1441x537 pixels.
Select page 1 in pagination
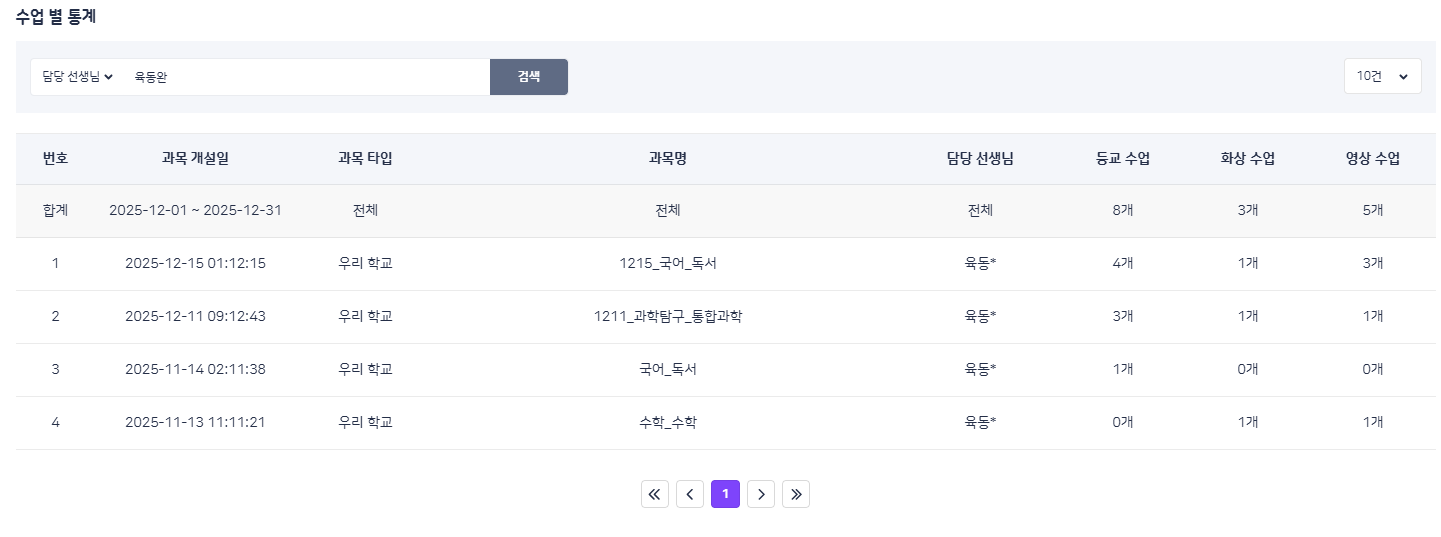725,494
